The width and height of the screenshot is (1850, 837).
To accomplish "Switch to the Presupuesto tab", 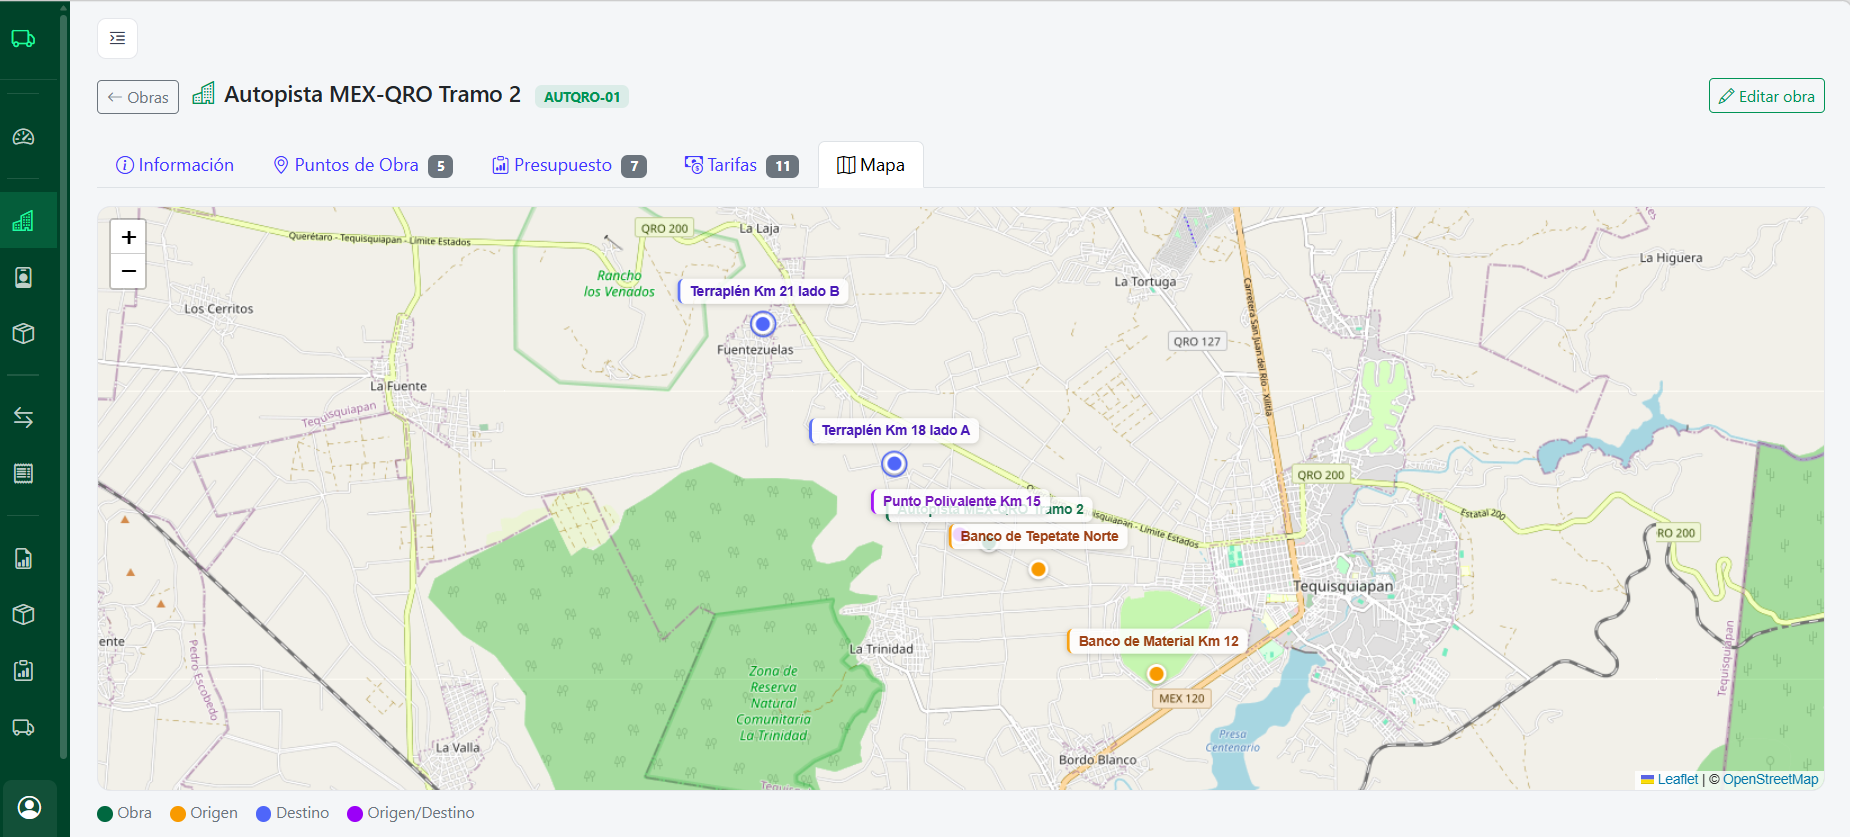I will [x=569, y=165].
